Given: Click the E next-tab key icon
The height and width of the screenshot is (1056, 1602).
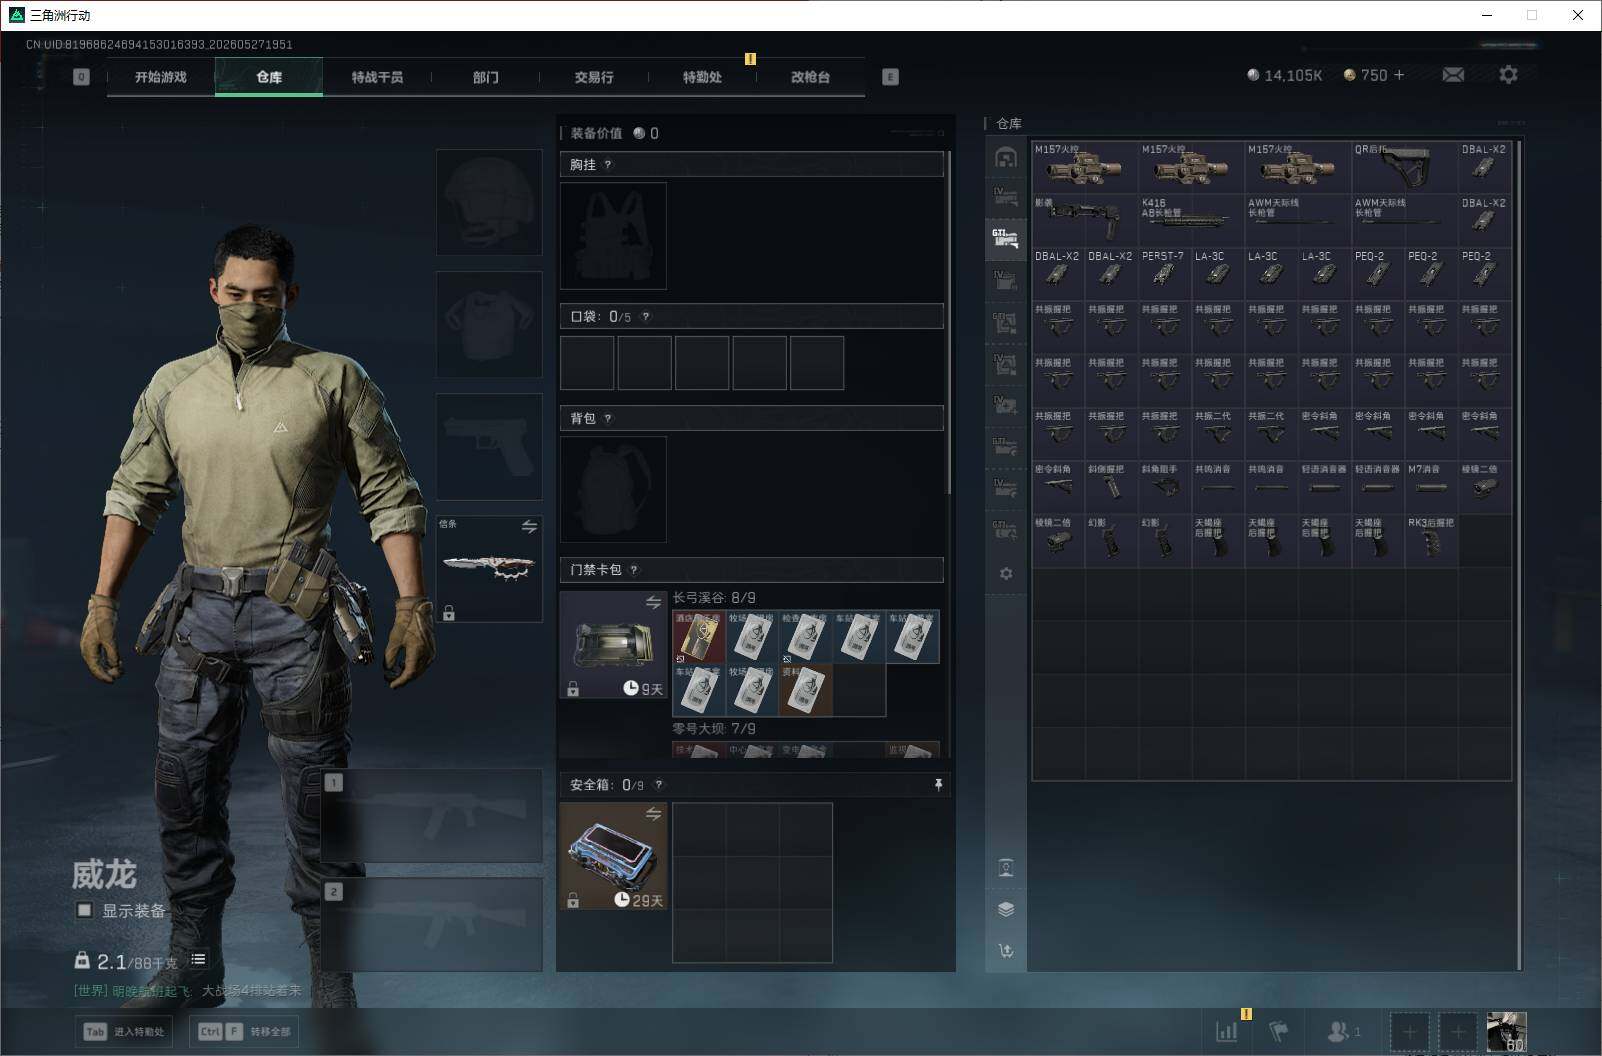Looking at the screenshot, I should (890, 77).
